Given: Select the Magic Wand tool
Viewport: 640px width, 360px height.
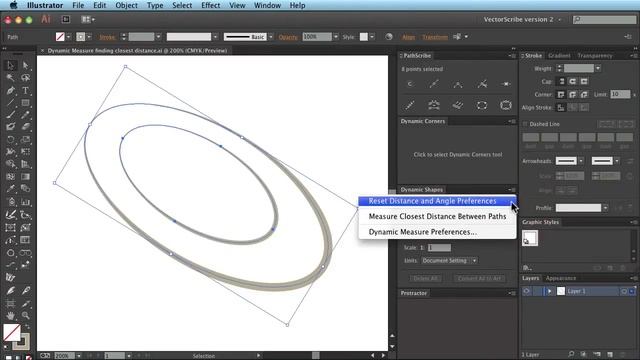Looking at the screenshot, I should pos(11,78).
